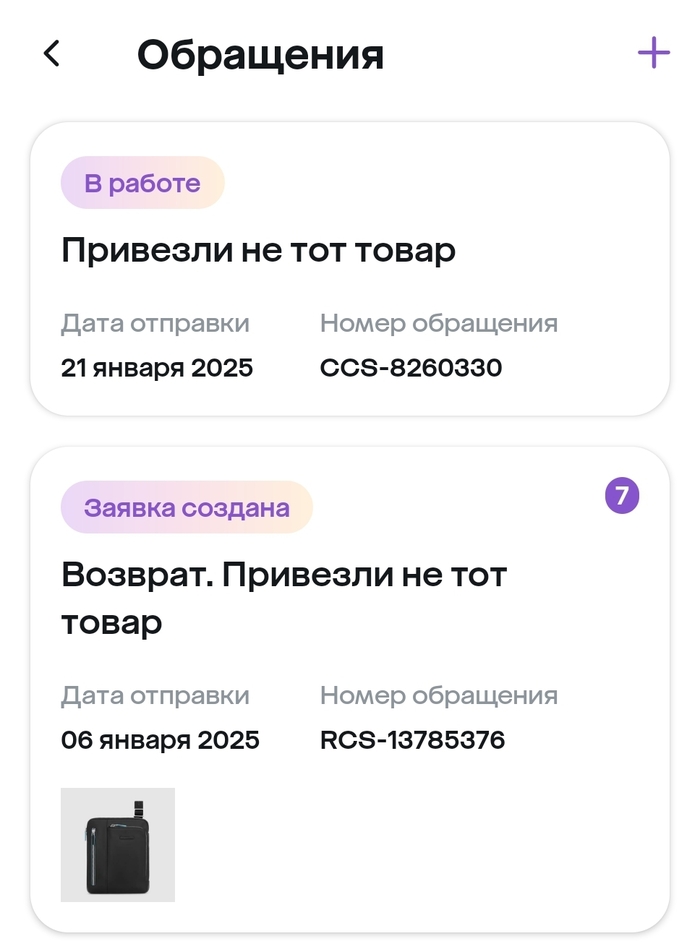This screenshot has width=700, height=944.
Task: Open the "Возврат. Привезли не тот товар" request
Action: pos(284,598)
